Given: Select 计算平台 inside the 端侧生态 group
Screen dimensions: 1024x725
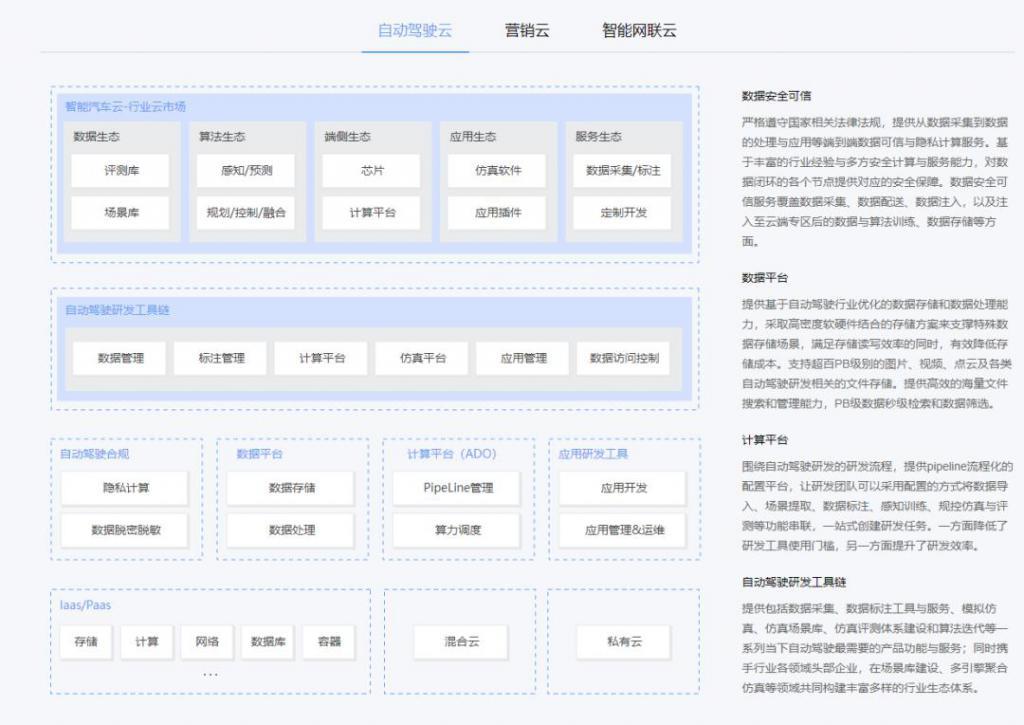Looking at the screenshot, I should [372, 212].
